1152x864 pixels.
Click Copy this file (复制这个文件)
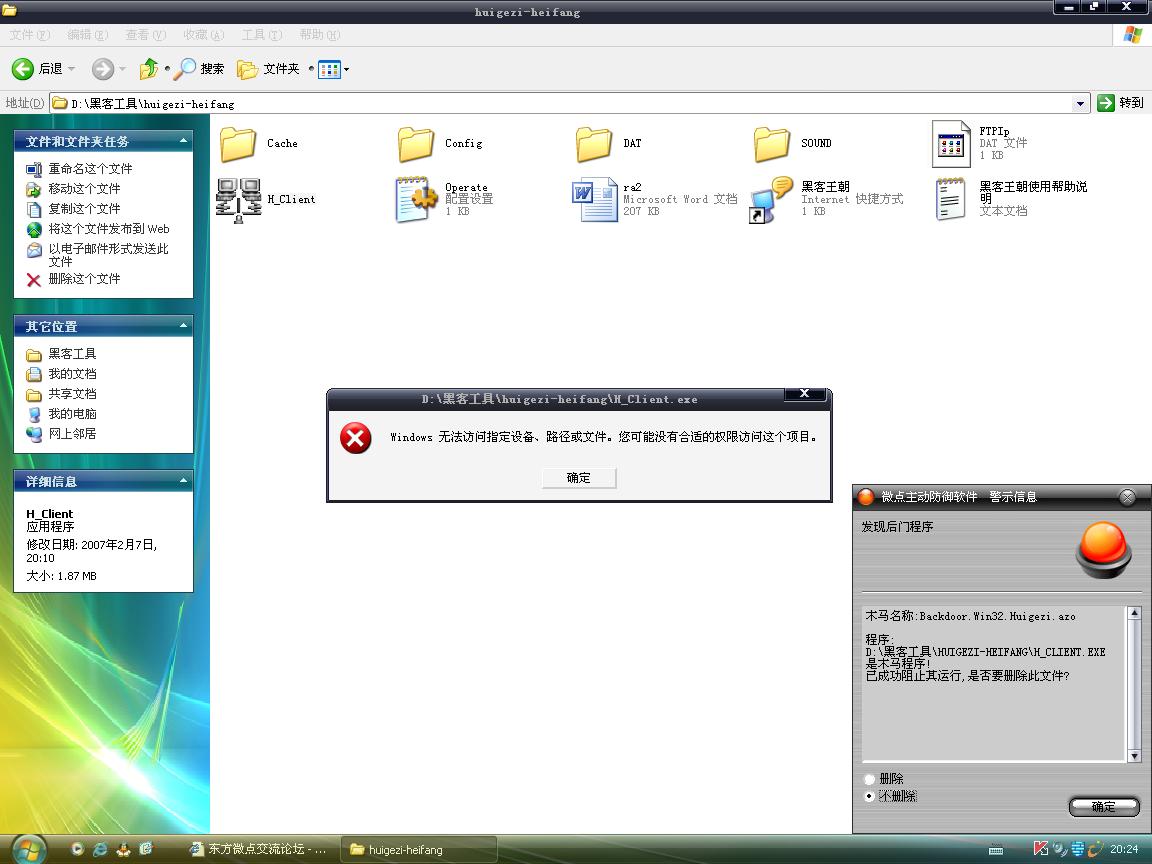[73, 209]
